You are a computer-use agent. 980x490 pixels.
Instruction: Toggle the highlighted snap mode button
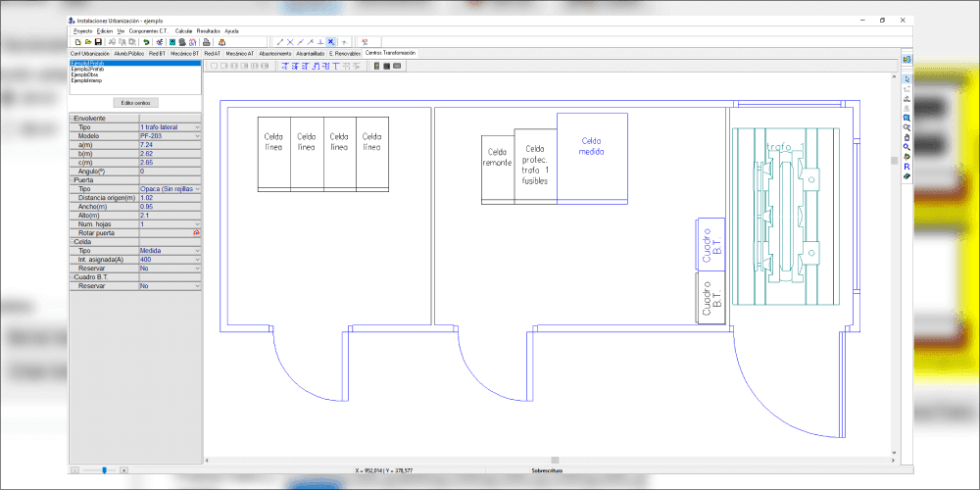331,42
